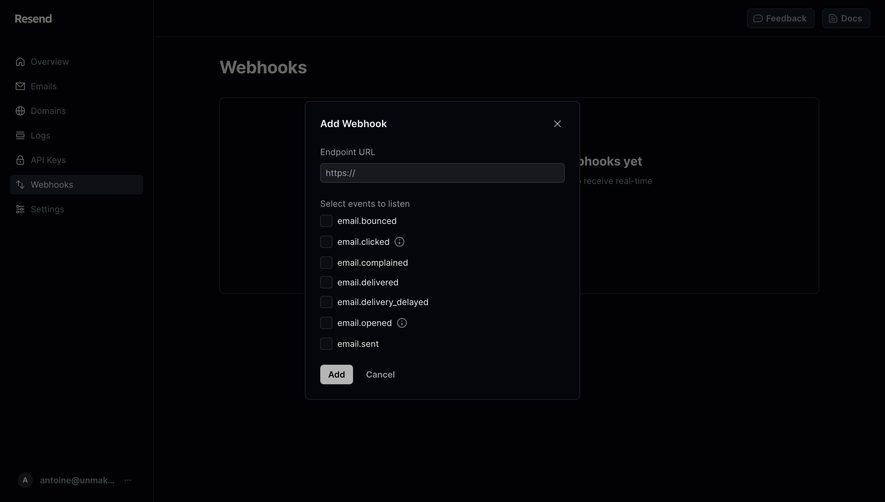Click the info icon next to email.clicked

click(400, 242)
